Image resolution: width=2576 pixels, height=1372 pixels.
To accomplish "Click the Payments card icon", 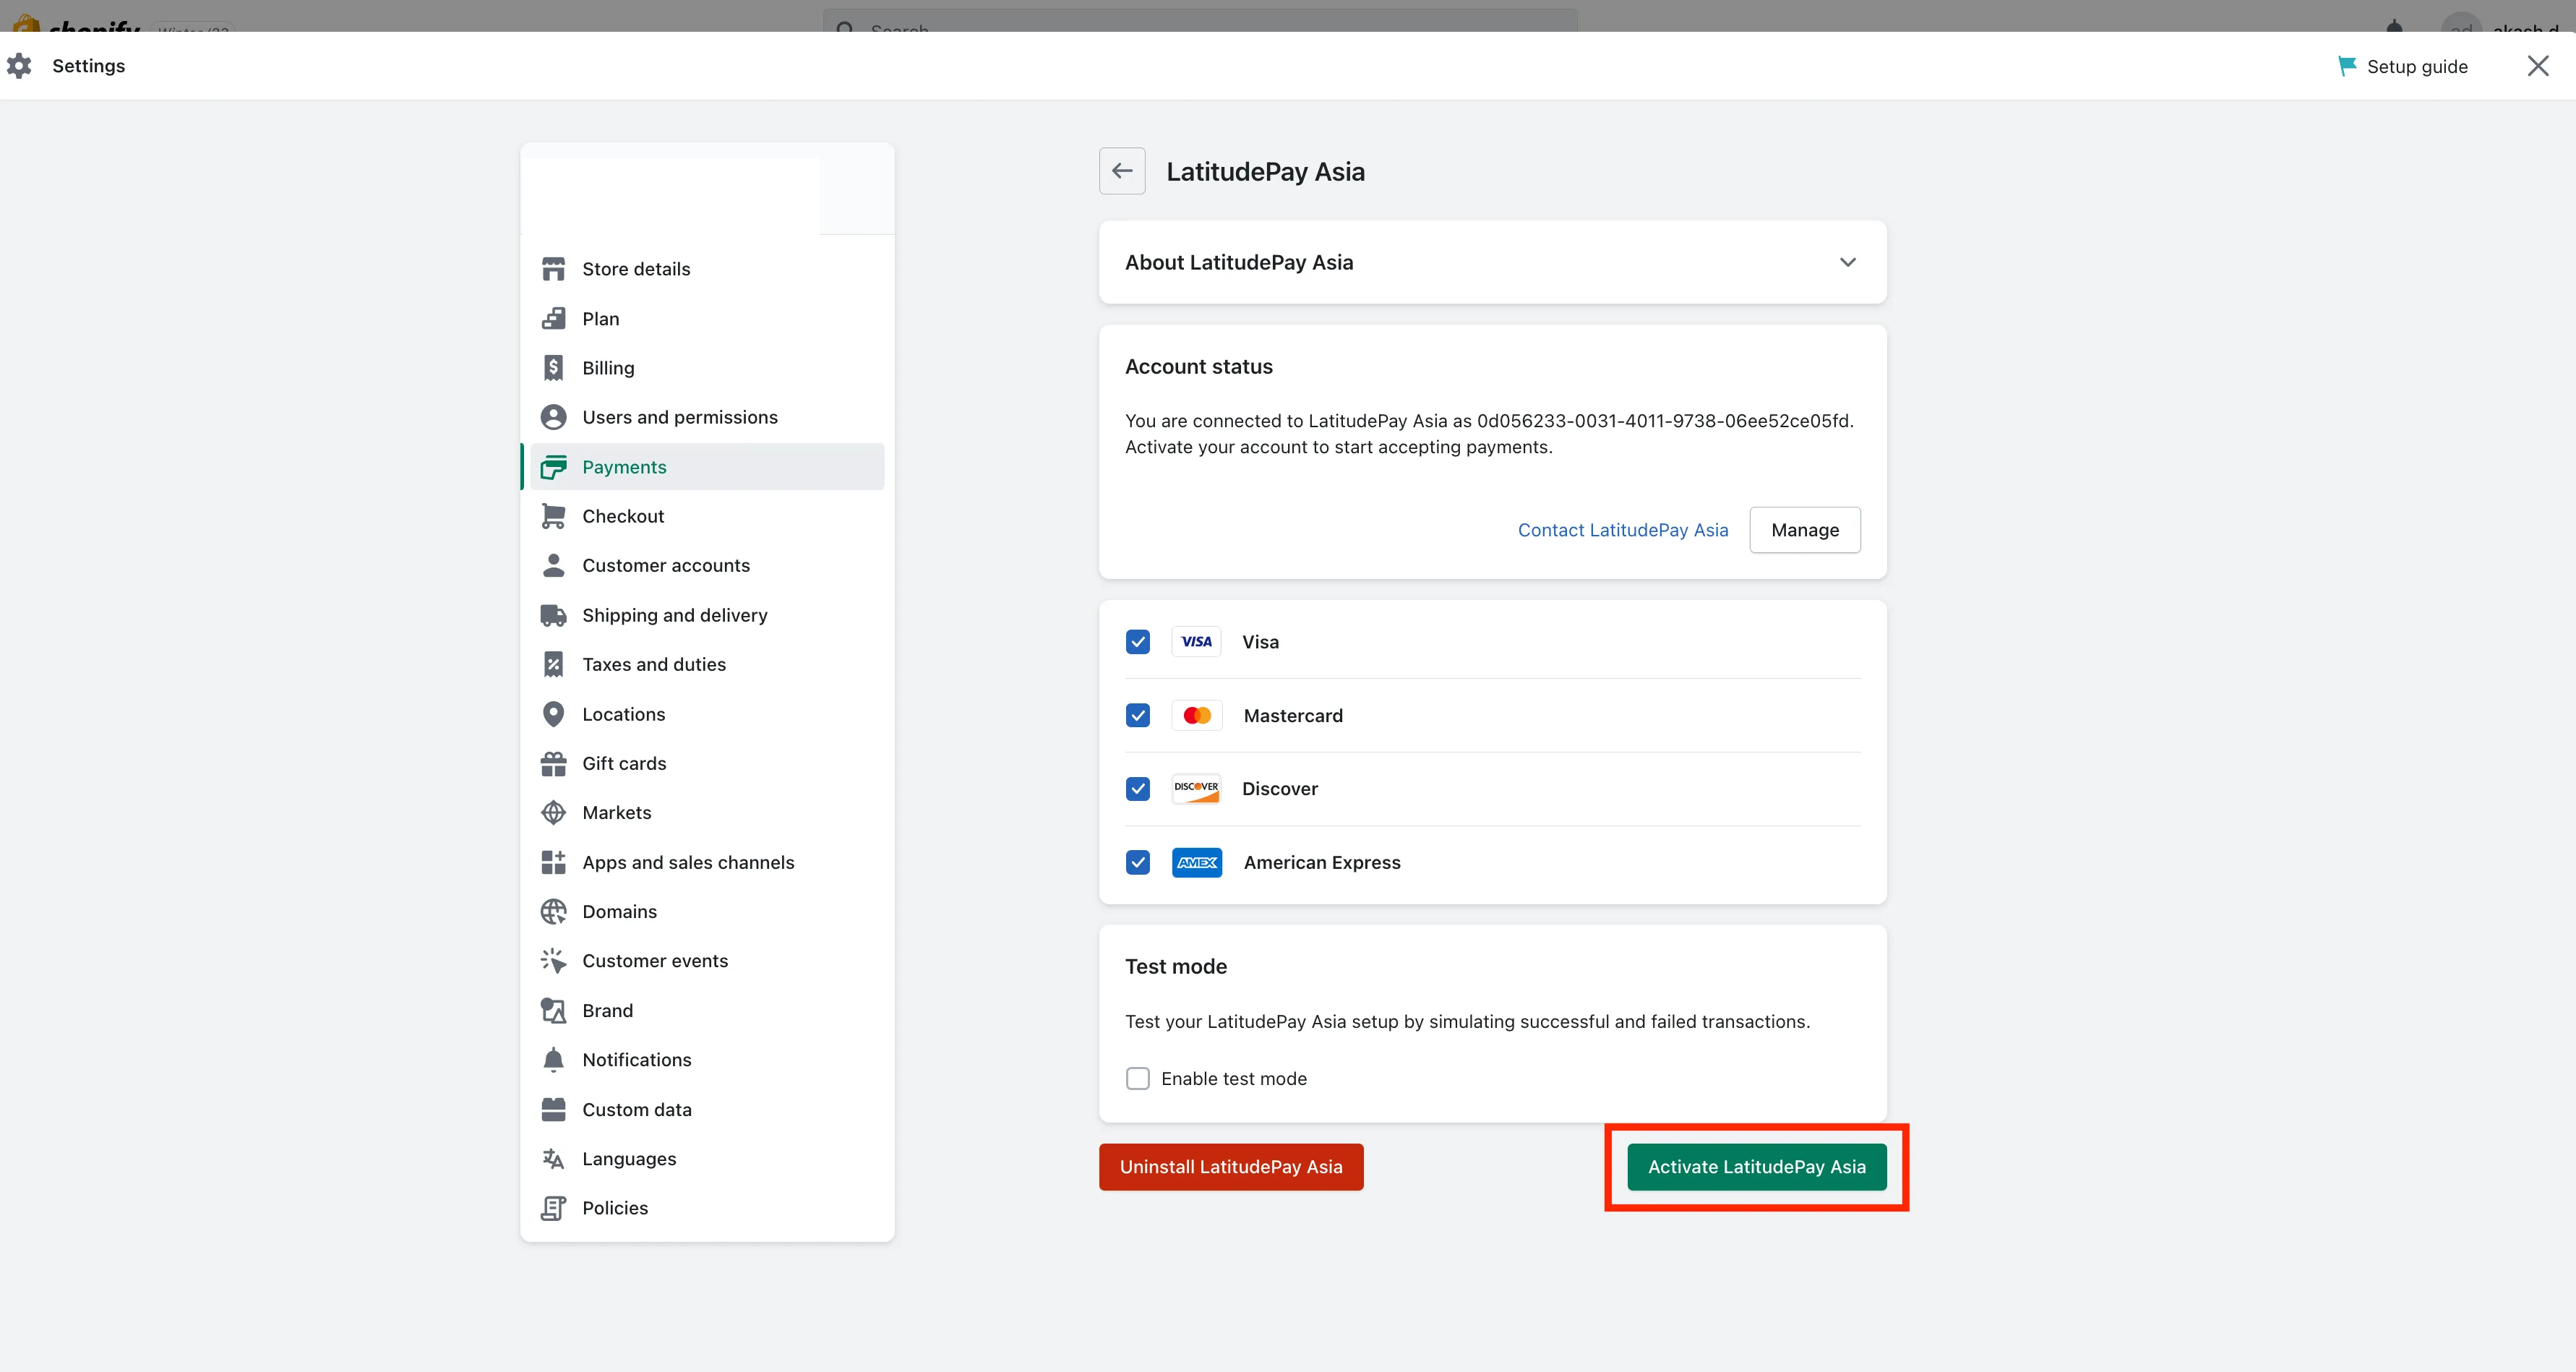I will (553, 467).
